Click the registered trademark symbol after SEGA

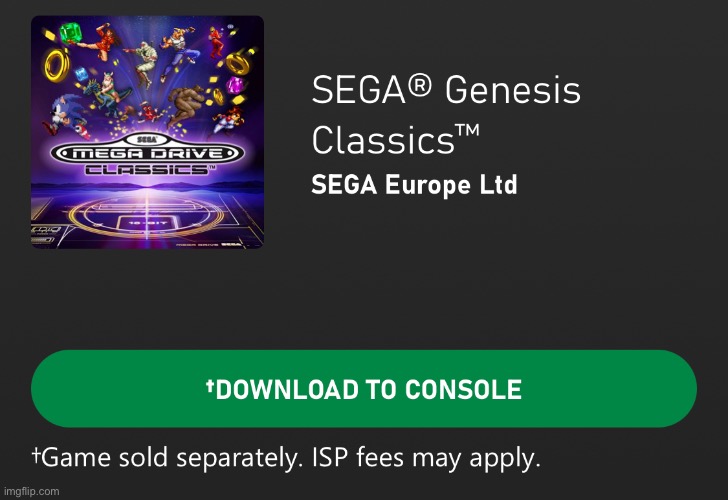422,86
